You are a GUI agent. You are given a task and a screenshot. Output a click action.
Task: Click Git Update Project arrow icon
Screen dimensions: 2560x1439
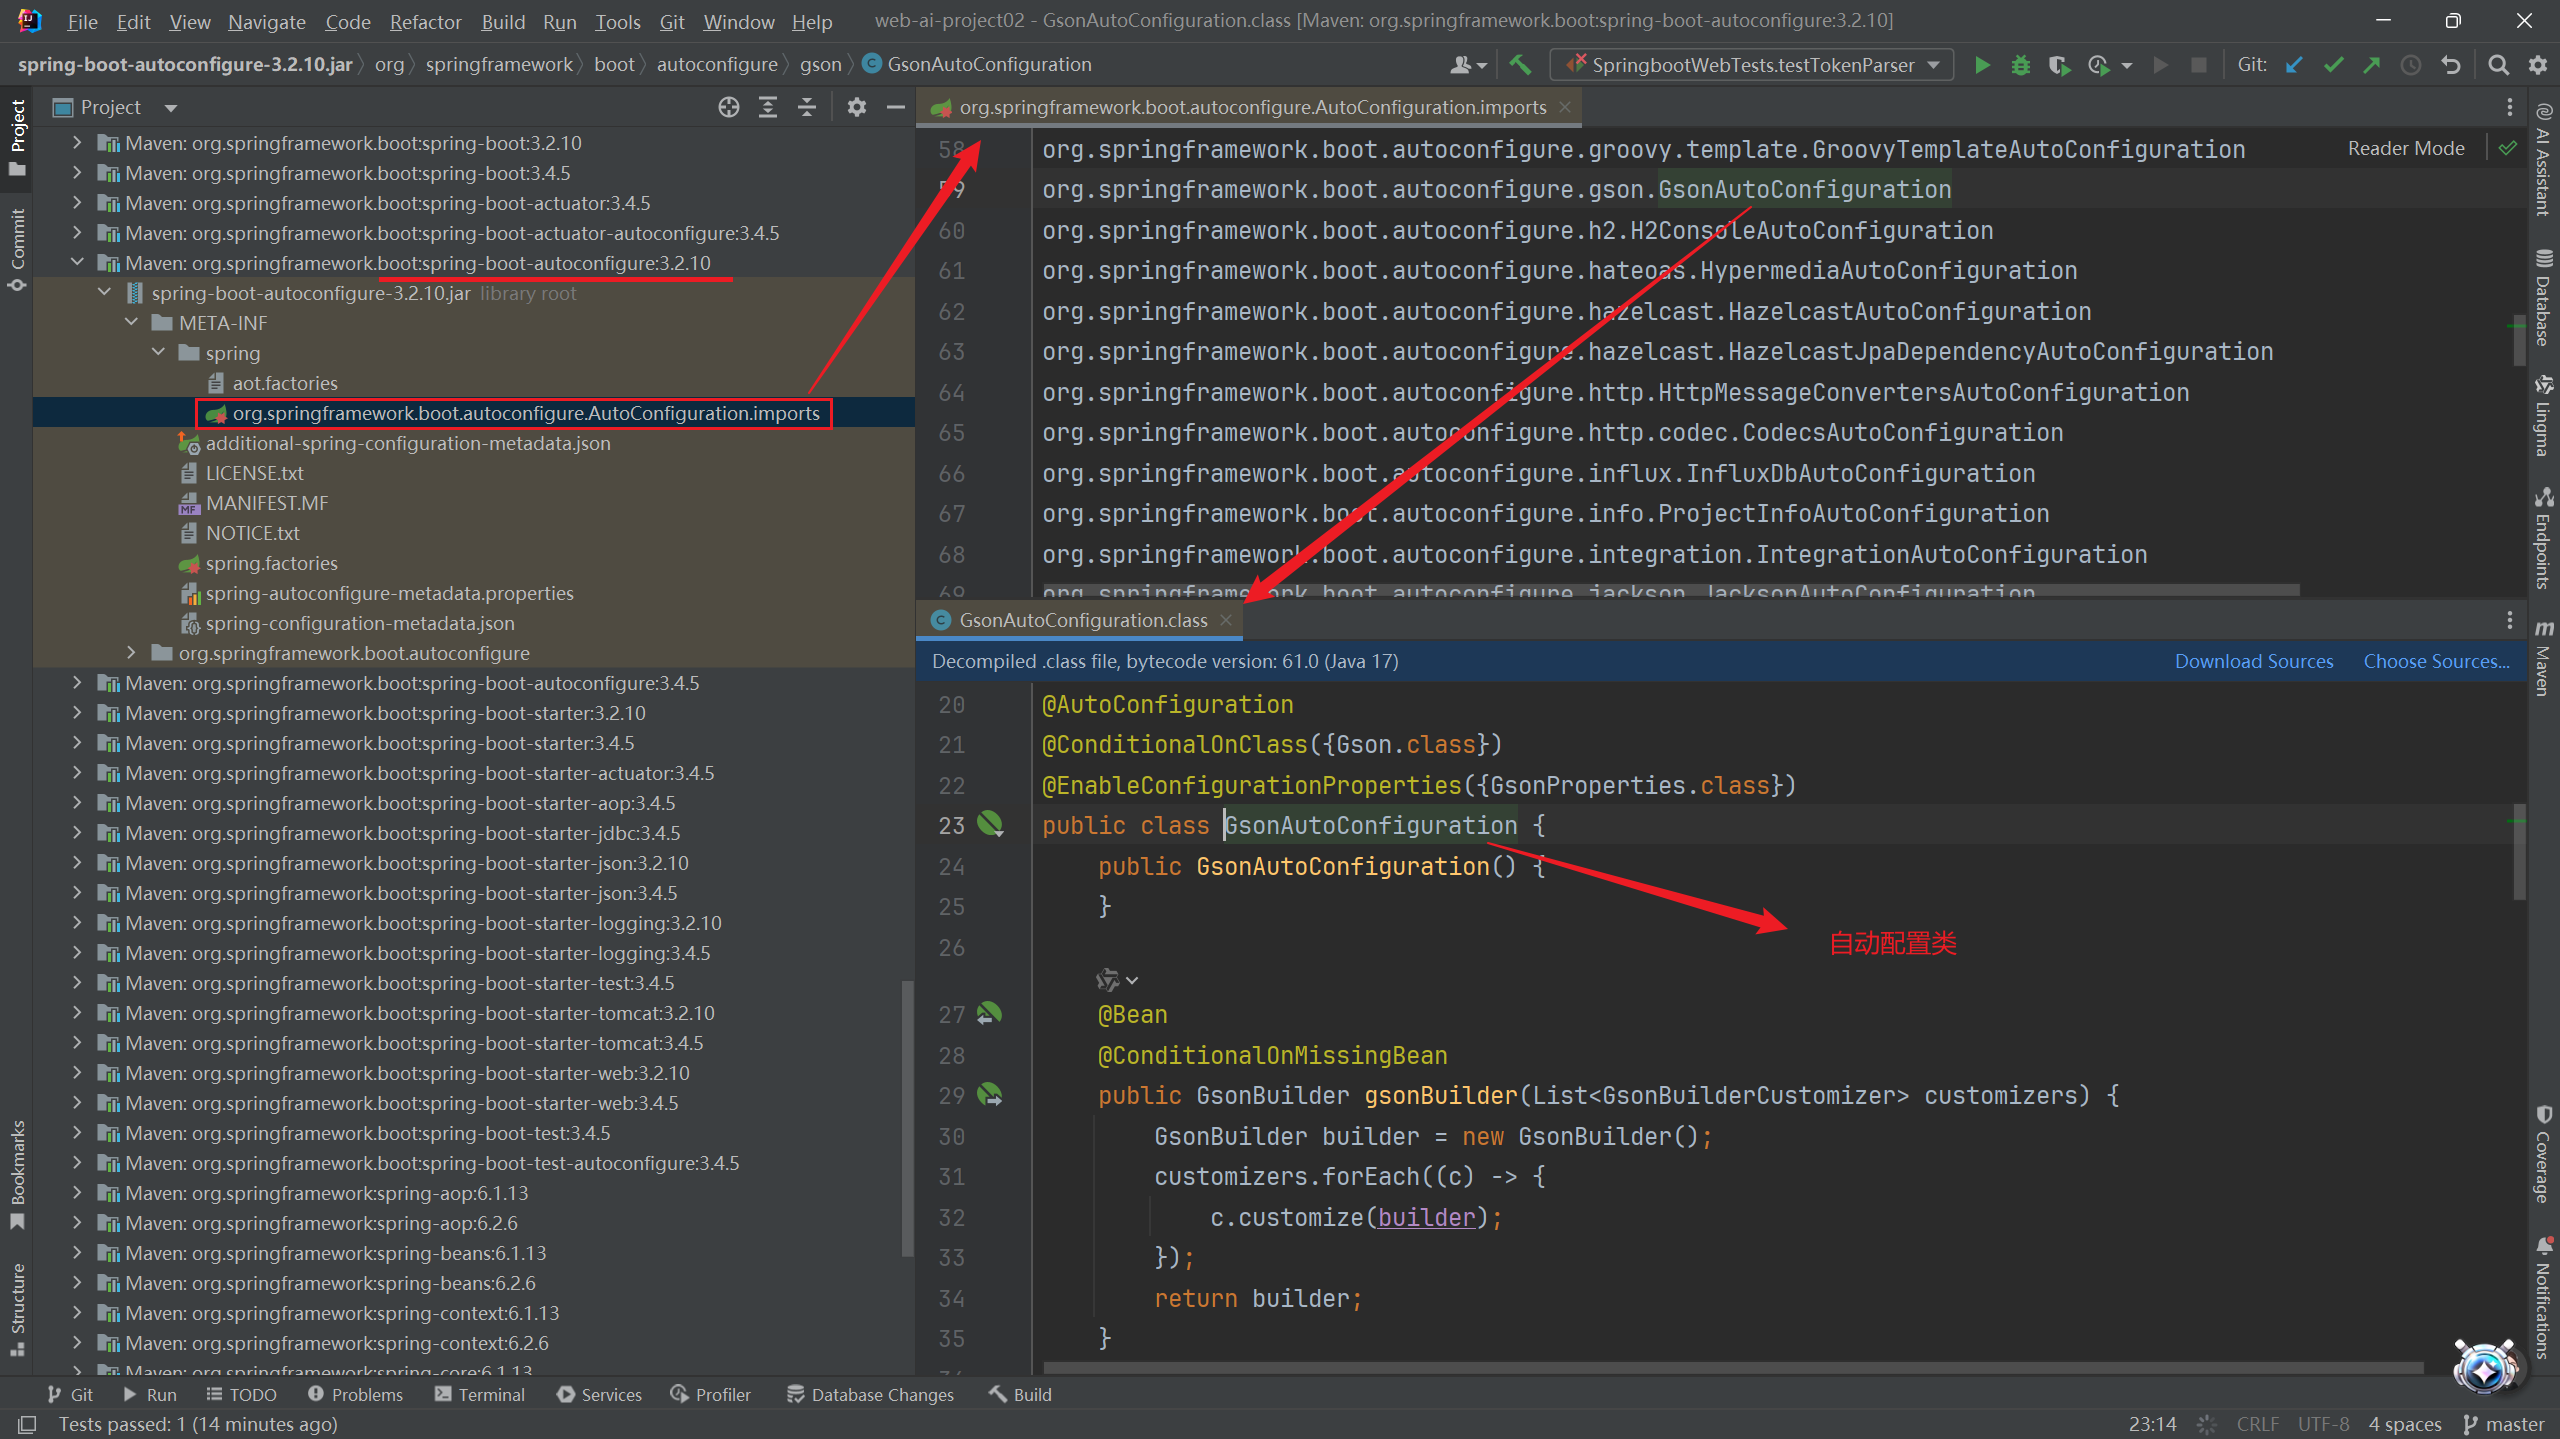pos(2294,65)
